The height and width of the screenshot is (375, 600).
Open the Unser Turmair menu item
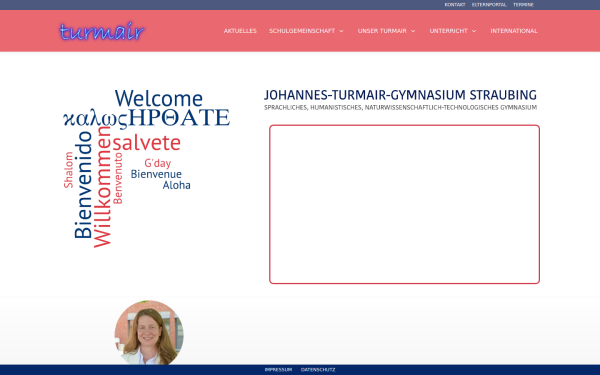(382, 31)
